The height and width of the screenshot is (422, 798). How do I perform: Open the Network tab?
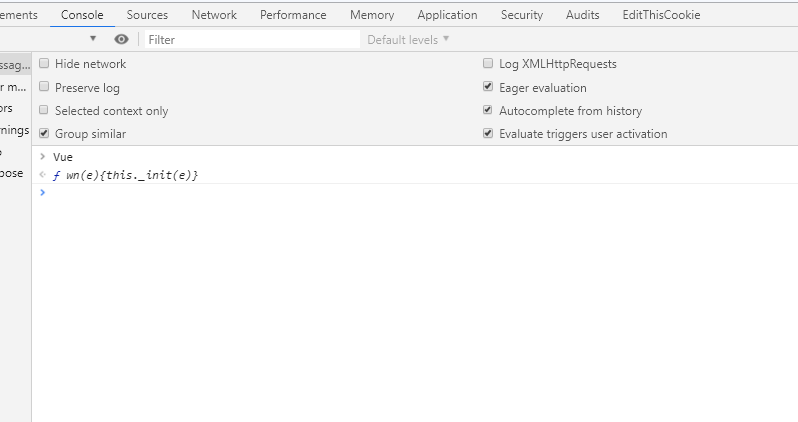[x=214, y=15]
